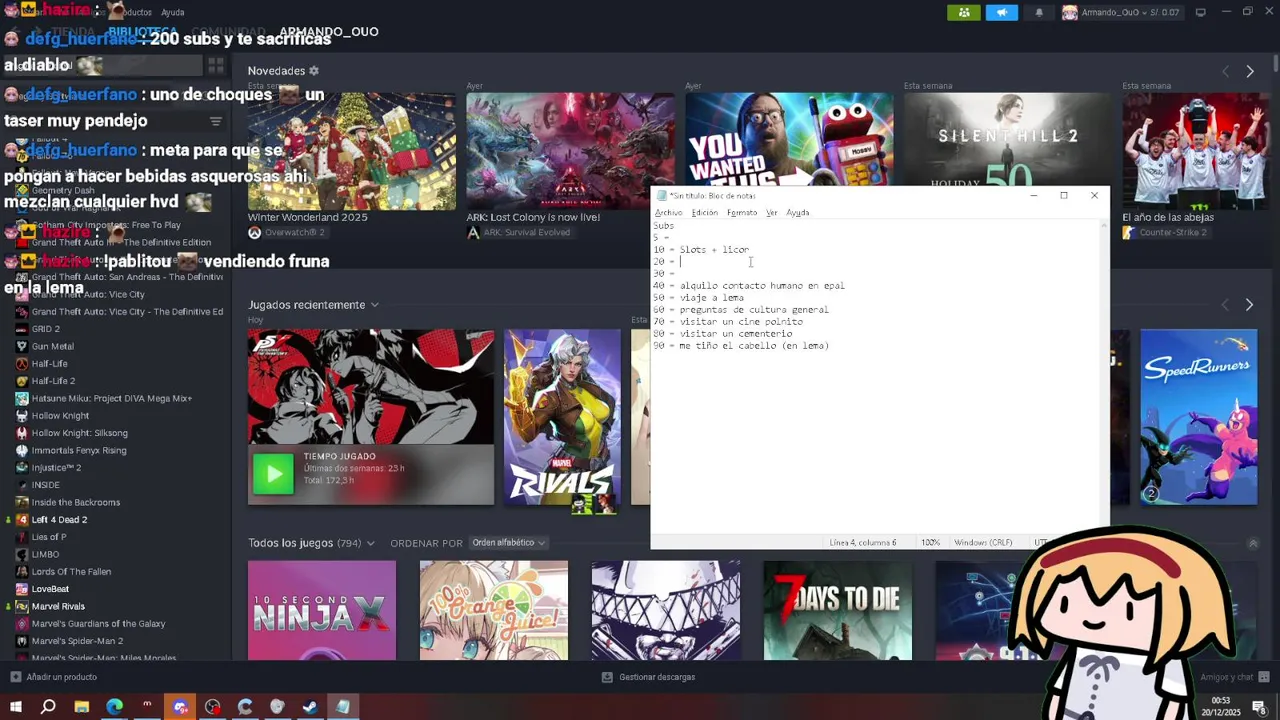Expand Todos los juegos (794) dropdown
1280x720 pixels.
coord(370,543)
